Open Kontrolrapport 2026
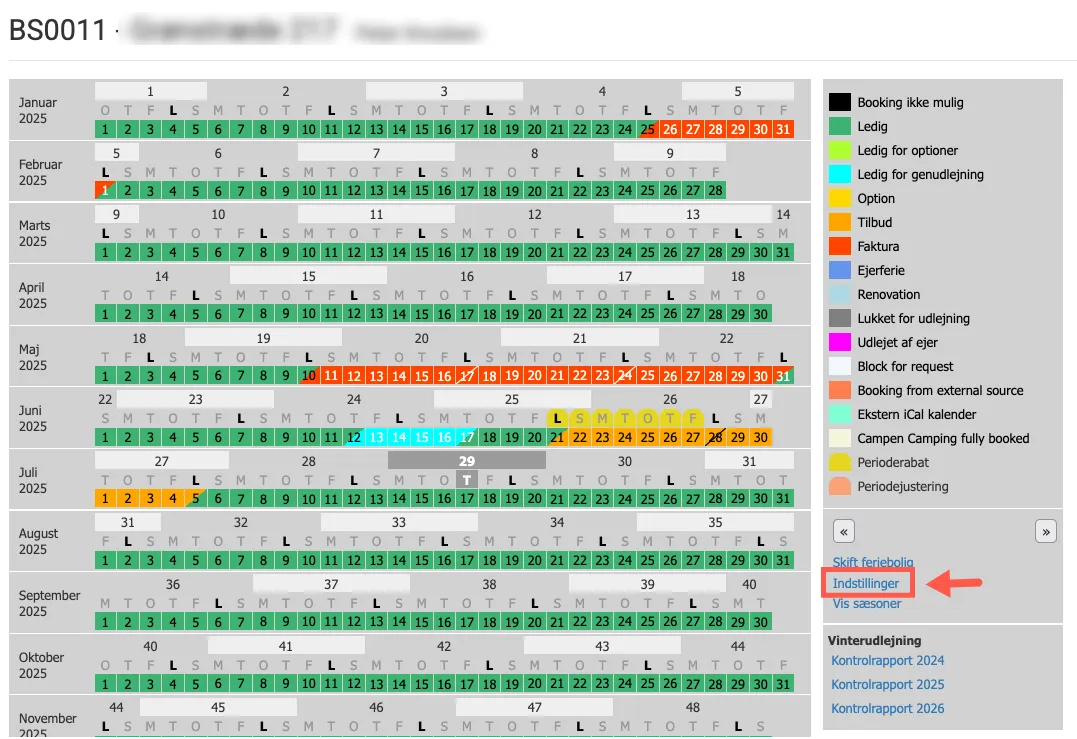The height and width of the screenshot is (739, 1077). pyautogui.click(x=887, y=709)
